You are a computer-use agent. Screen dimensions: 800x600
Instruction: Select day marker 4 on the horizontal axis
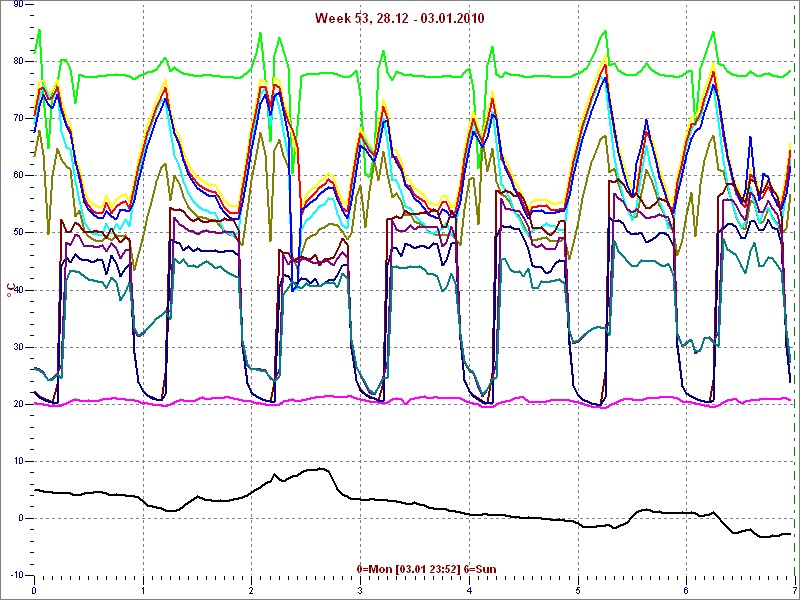click(x=469, y=590)
